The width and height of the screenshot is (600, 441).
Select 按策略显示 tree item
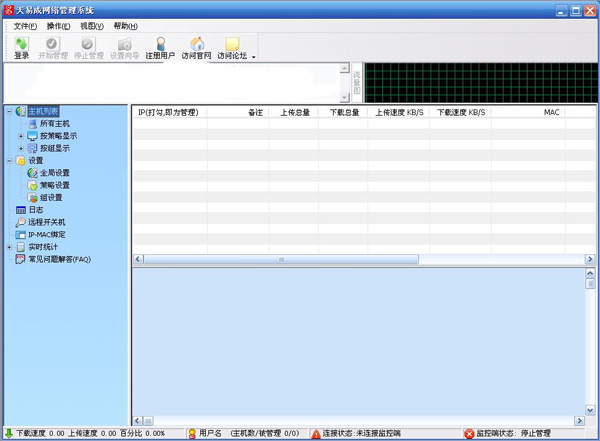[x=58, y=136]
